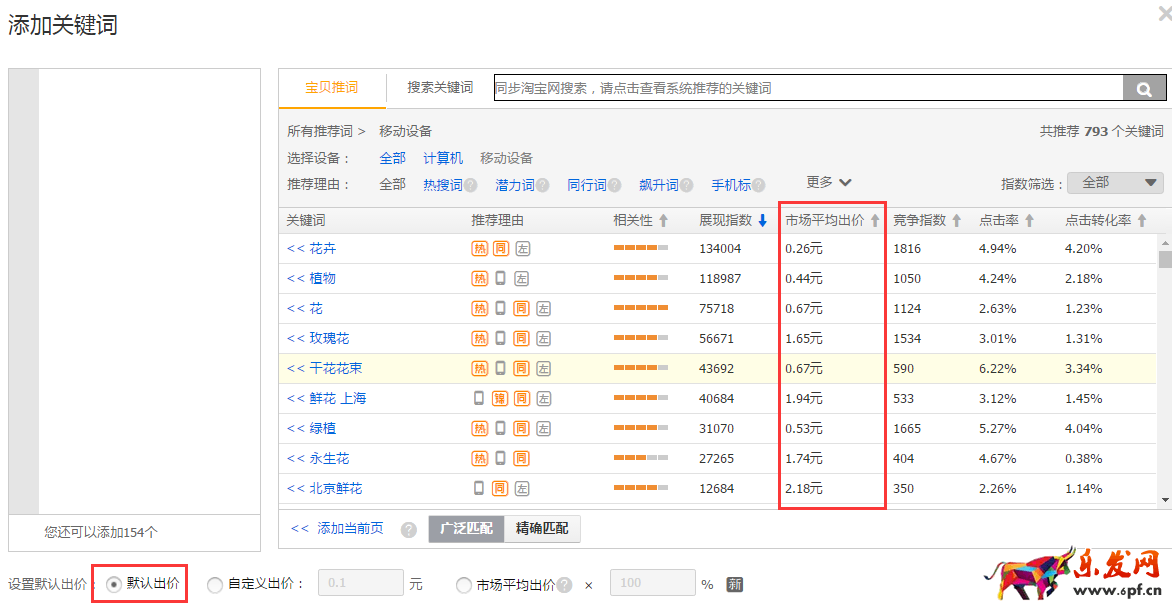Click help icon next to 市场平均出价 option
This screenshot has height=611, width=1172.
pyautogui.click(x=565, y=585)
